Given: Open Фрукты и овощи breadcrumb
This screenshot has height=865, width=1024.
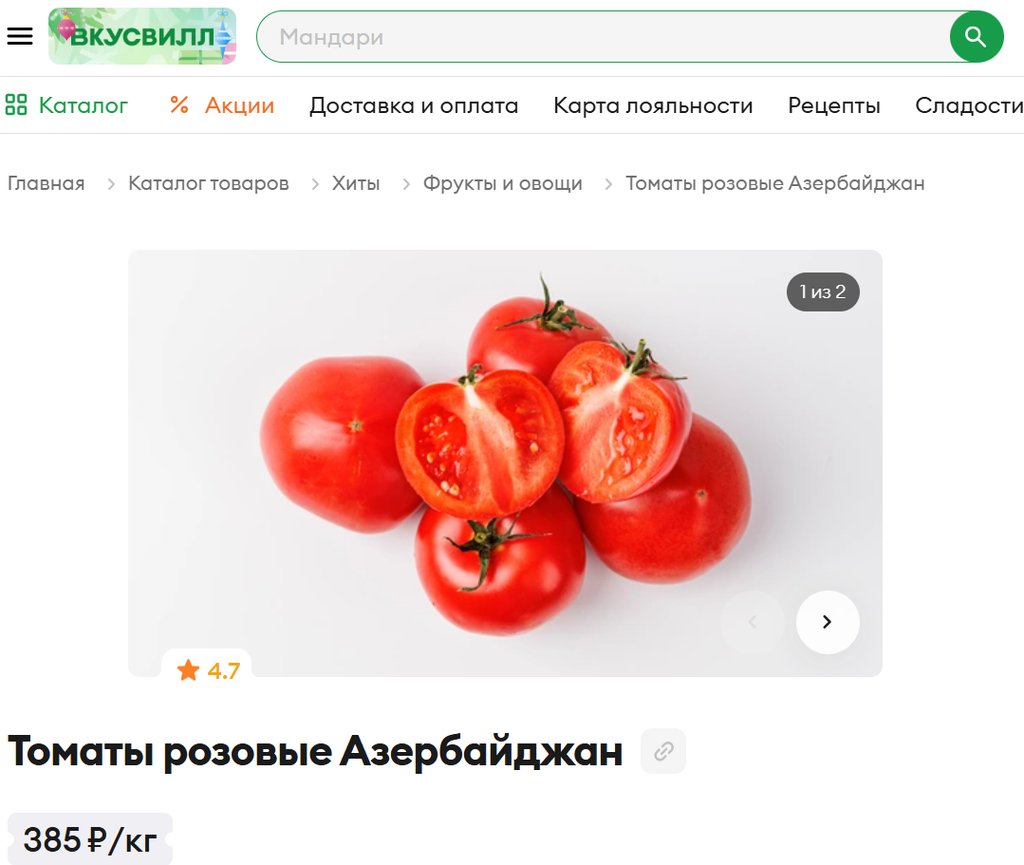Looking at the screenshot, I should pyautogui.click(x=502, y=183).
